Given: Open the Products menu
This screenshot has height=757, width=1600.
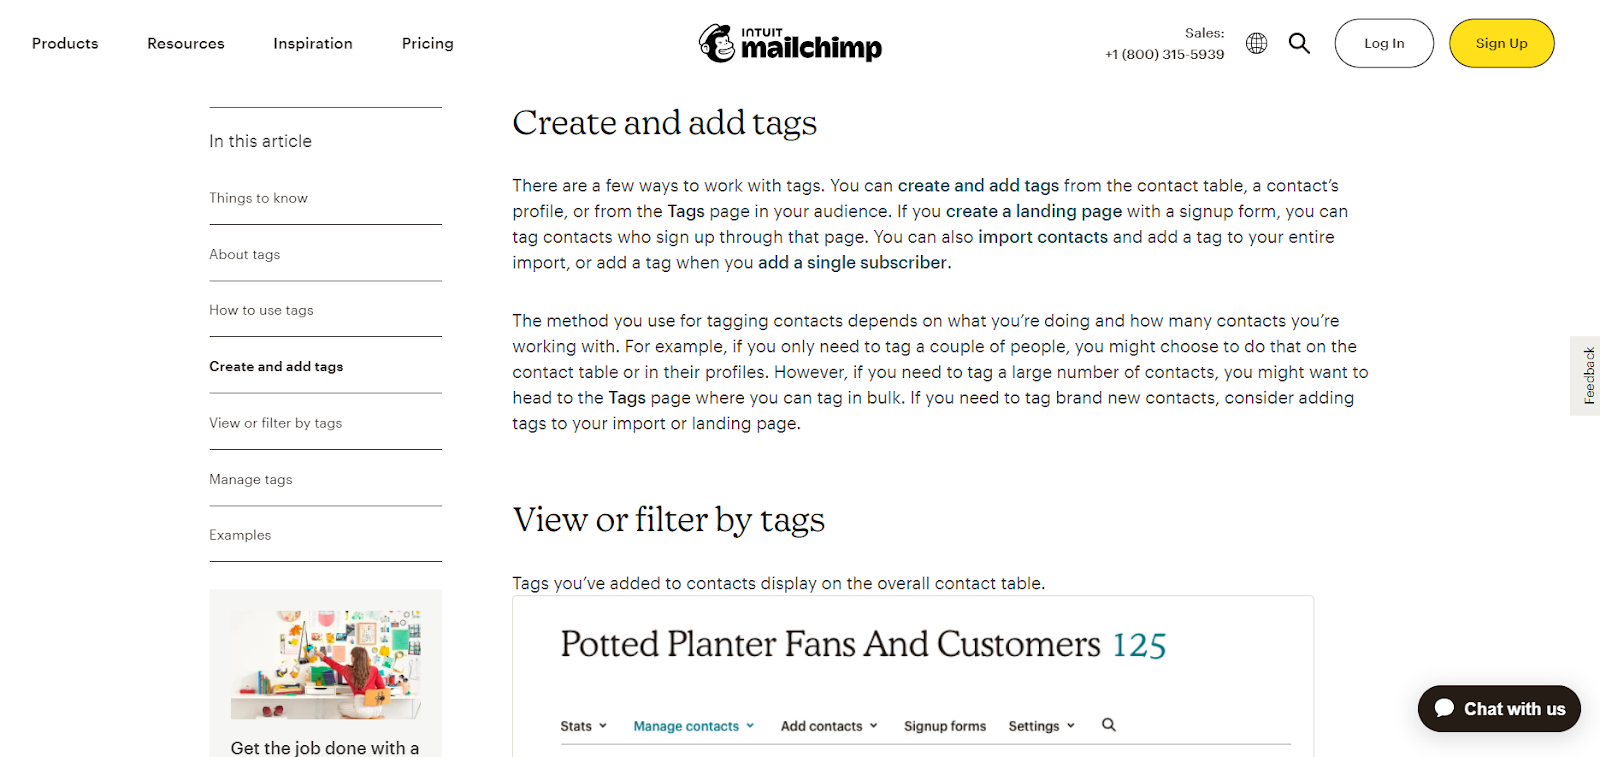Looking at the screenshot, I should coord(65,43).
